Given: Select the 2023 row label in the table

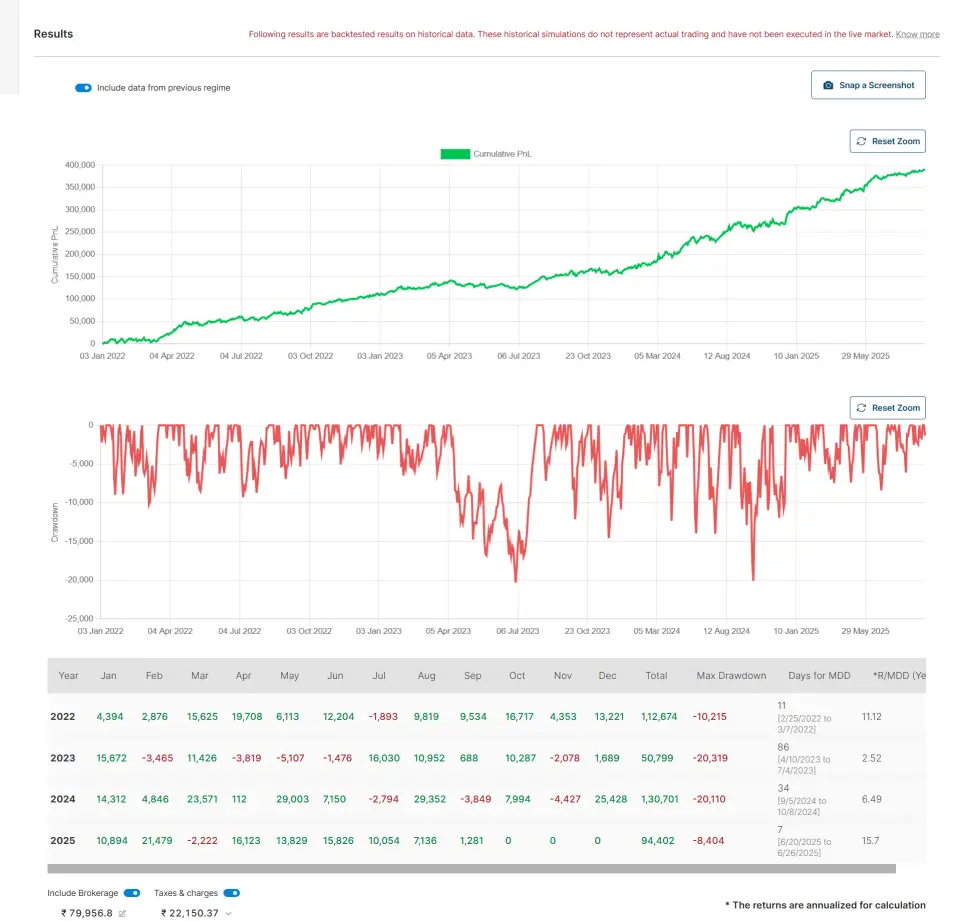Looking at the screenshot, I should coord(64,758).
